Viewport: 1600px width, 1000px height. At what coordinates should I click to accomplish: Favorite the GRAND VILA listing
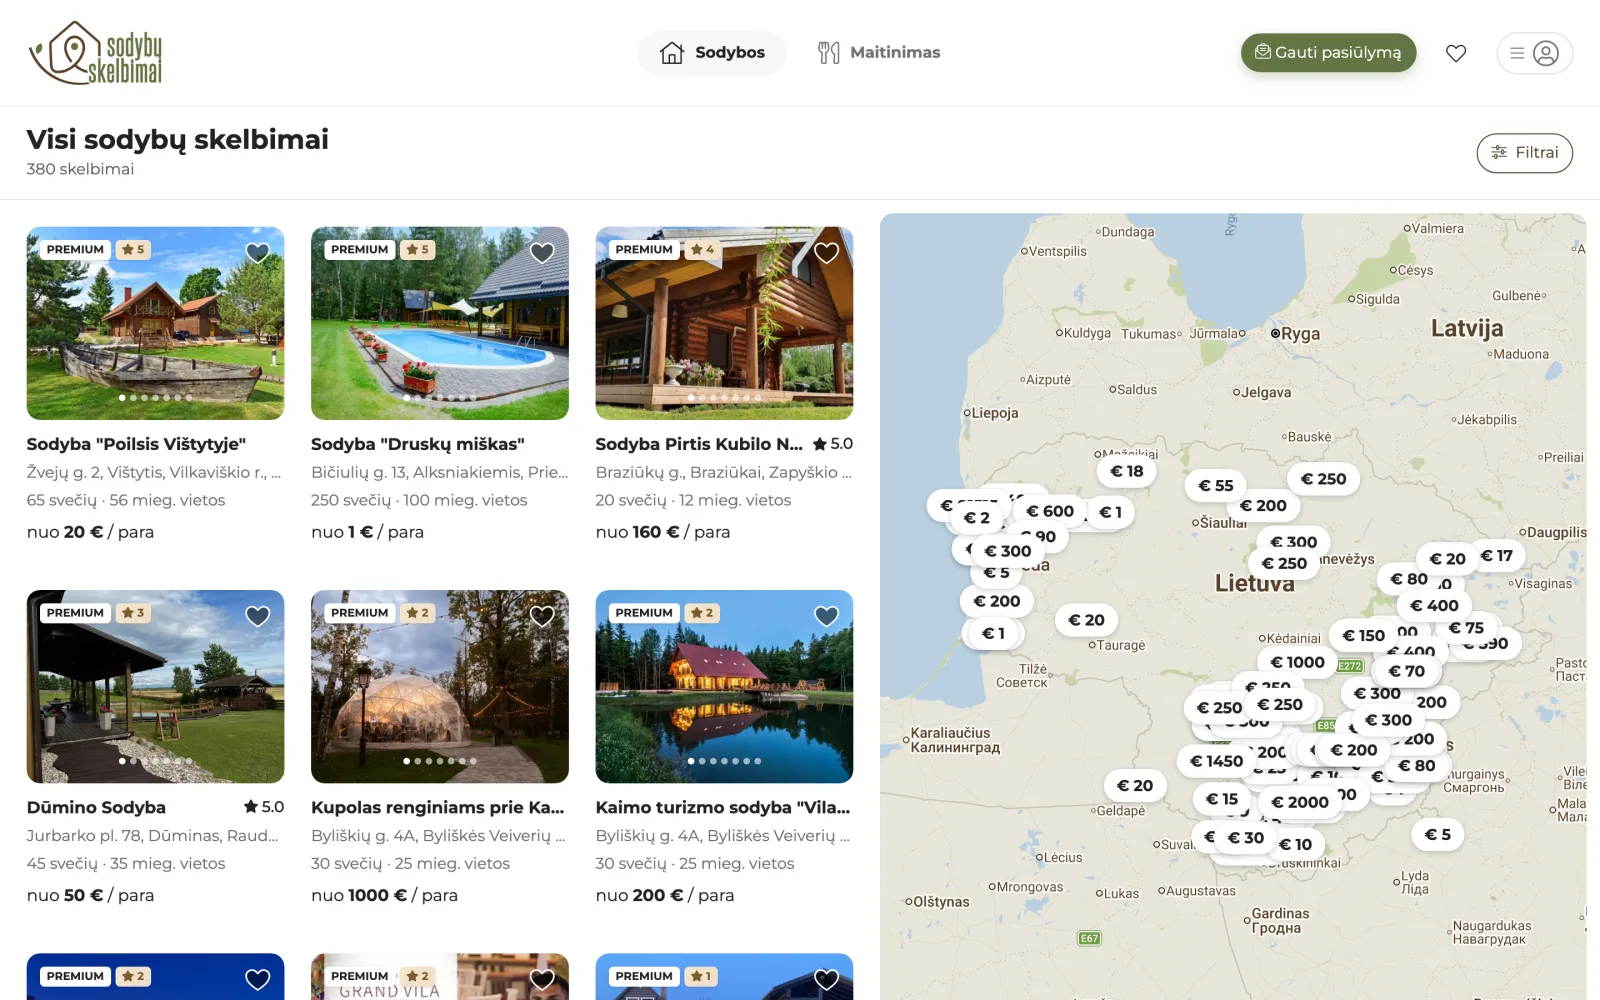point(542,979)
